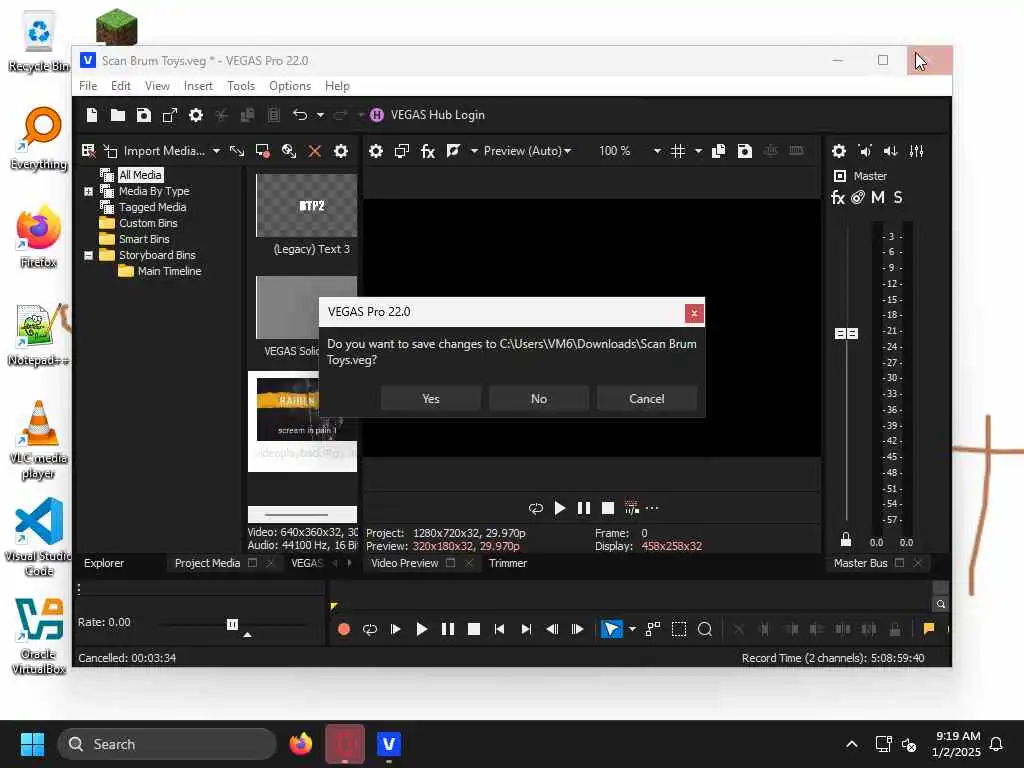1024x768 pixels.
Task: Click the Undo arrow
Action: (300, 115)
